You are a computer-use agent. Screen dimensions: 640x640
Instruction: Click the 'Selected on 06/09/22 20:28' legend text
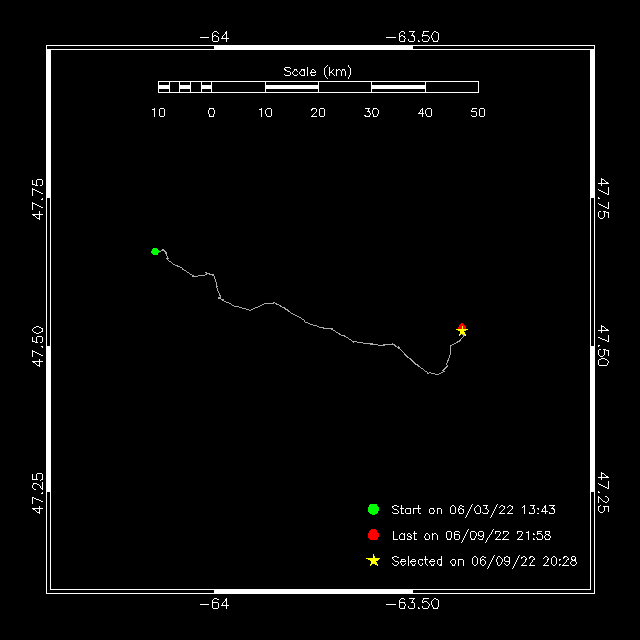[484, 562]
